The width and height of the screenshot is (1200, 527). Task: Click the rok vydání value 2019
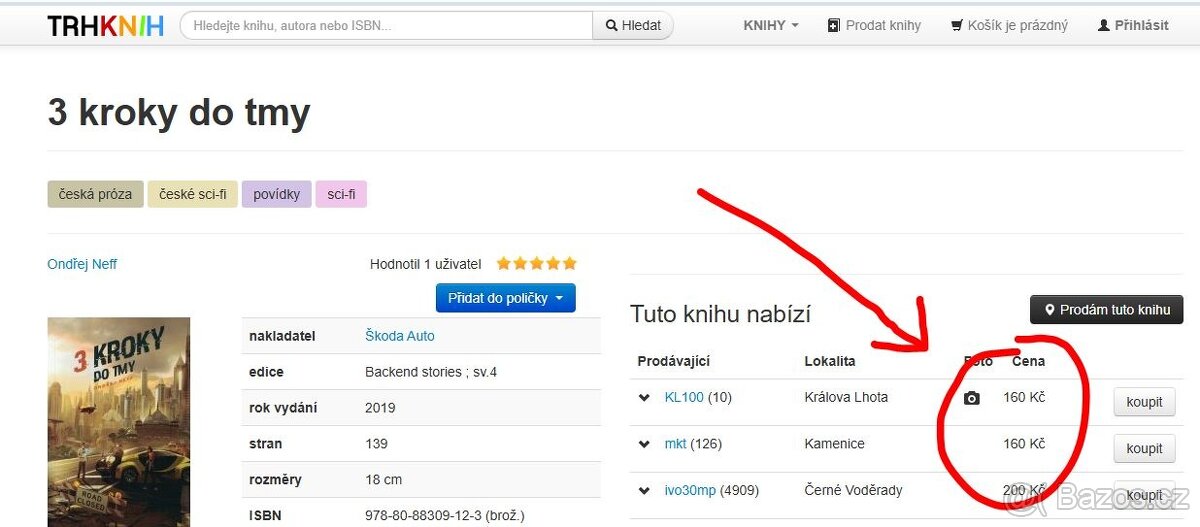pyautogui.click(x=380, y=408)
